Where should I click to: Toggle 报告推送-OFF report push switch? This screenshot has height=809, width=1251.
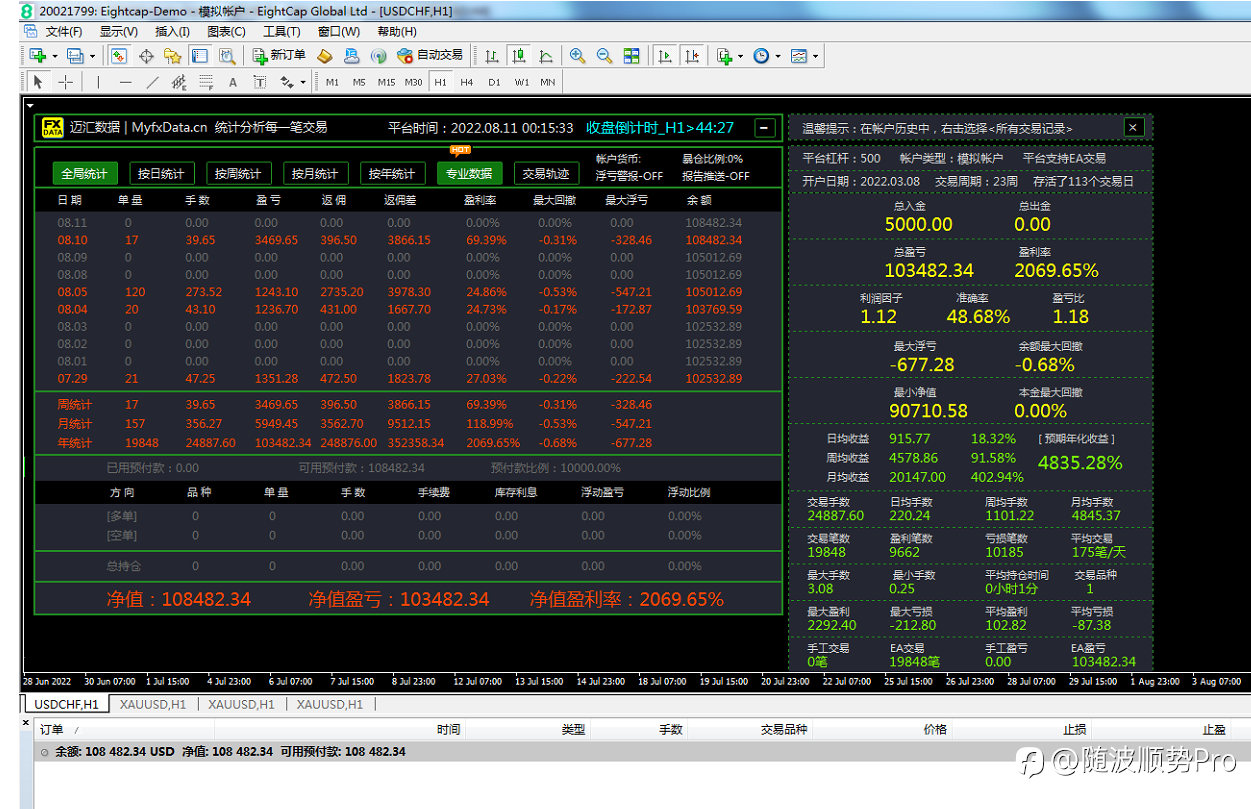pyautogui.click(x=716, y=176)
